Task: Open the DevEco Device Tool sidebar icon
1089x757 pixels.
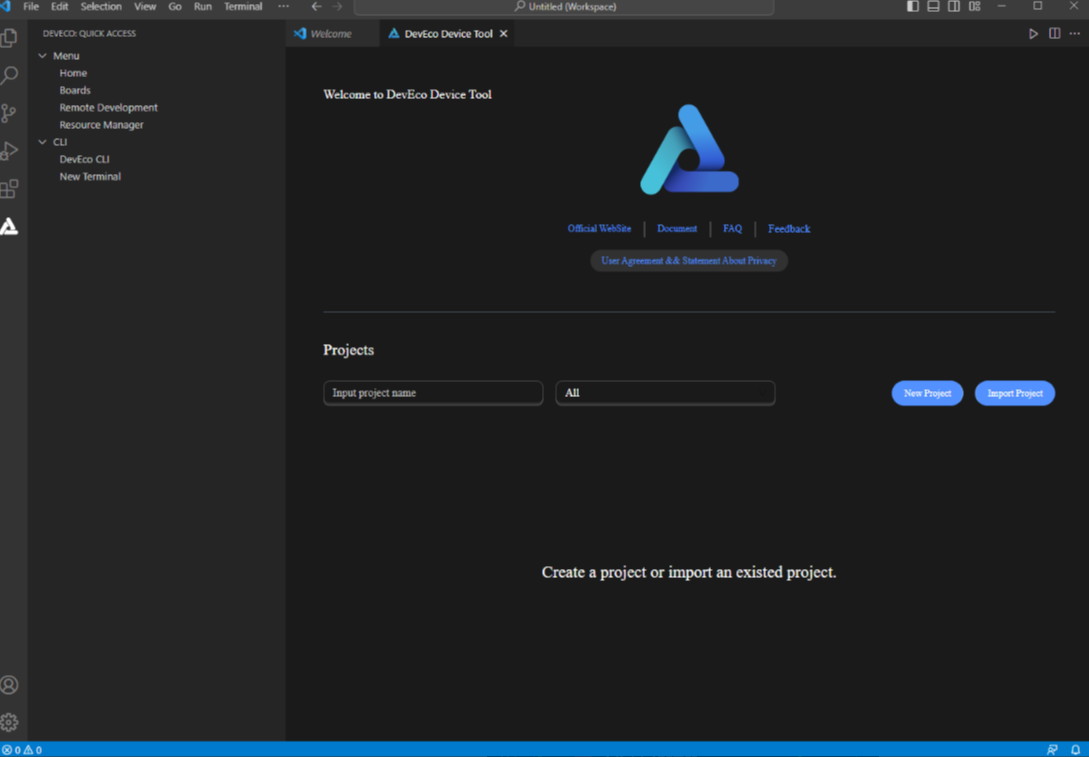Action: click(x=10, y=226)
